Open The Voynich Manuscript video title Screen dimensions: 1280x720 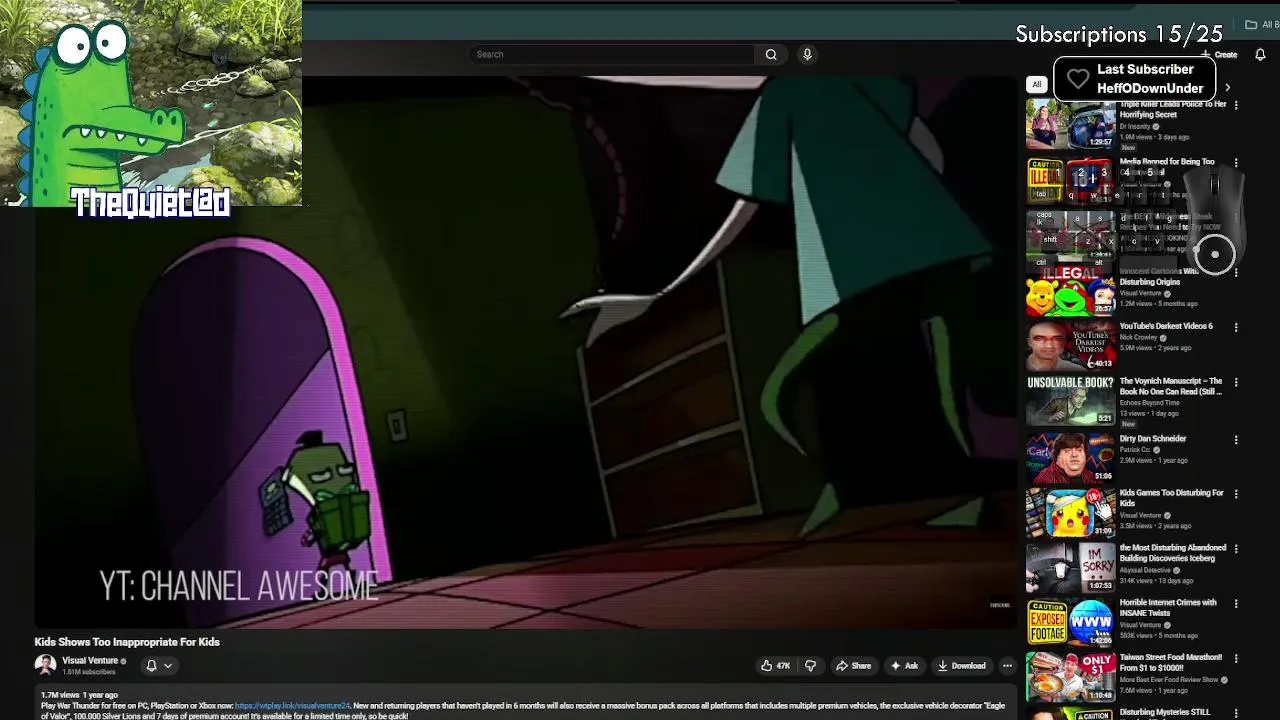click(x=1171, y=386)
